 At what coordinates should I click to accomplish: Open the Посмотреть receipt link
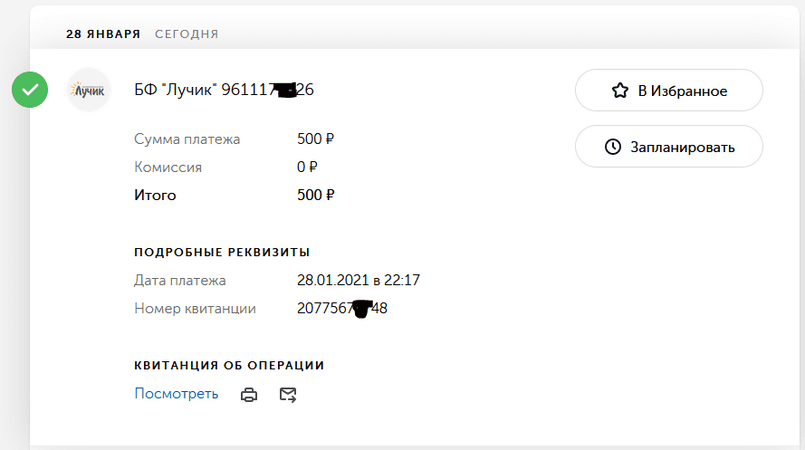click(x=176, y=394)
